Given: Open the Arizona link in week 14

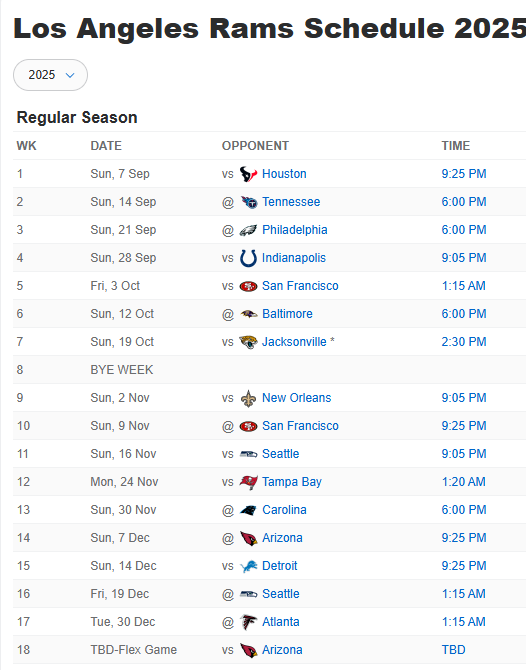Looking at the screenshot, I should click(282, 538).
